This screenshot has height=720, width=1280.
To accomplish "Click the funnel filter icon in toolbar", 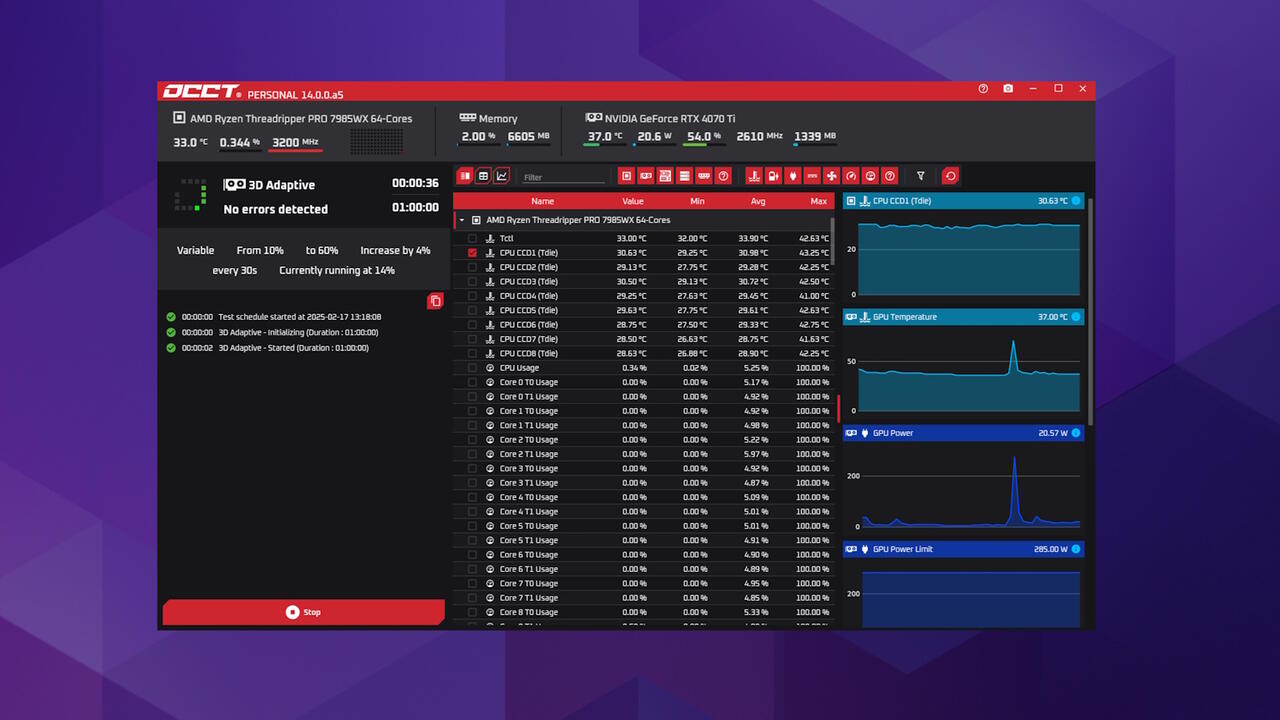I will 921,176.
